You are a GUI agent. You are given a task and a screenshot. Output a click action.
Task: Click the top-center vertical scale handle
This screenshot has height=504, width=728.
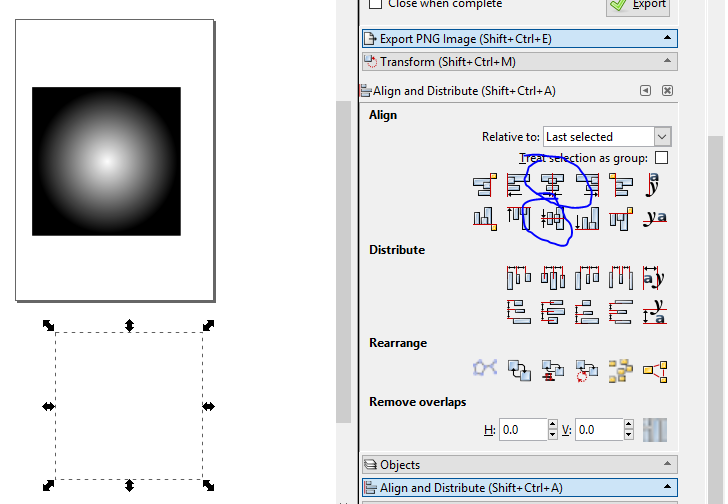(129, 325)
